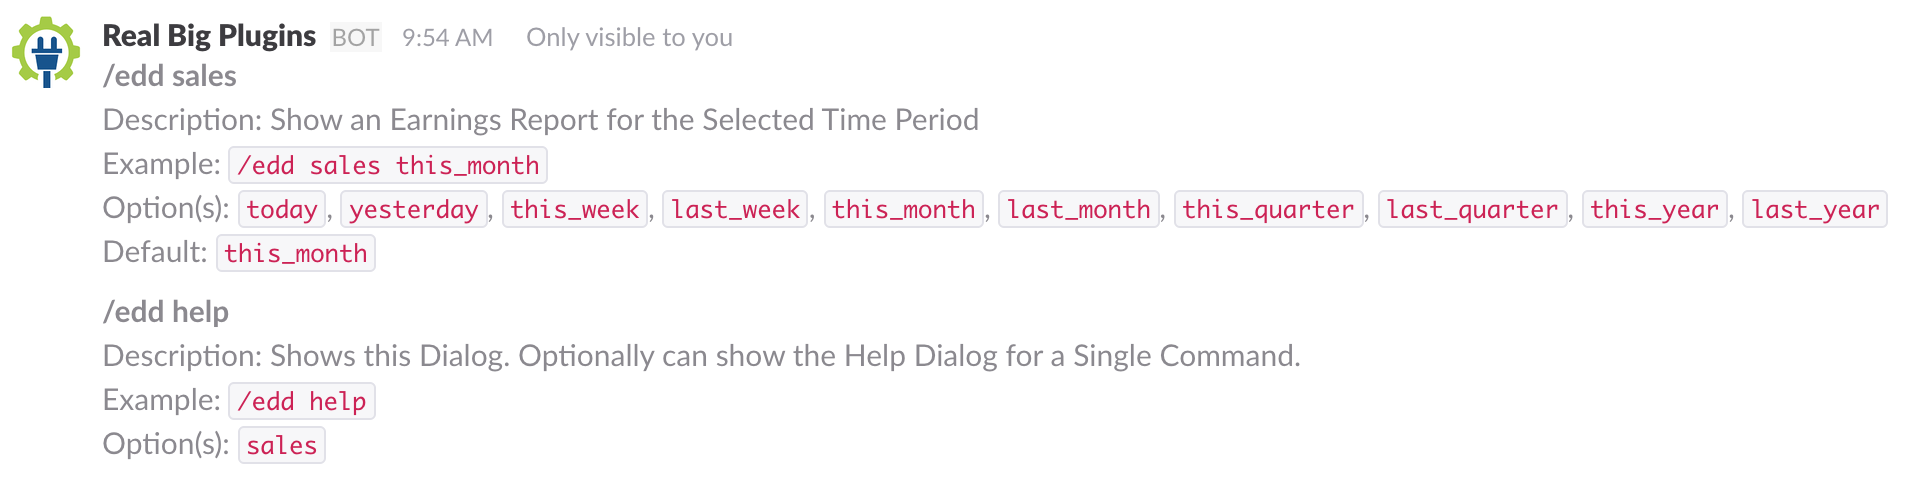Click the "today" option code tag
The height and width of the screenshot is (484, 1926).
282,209
